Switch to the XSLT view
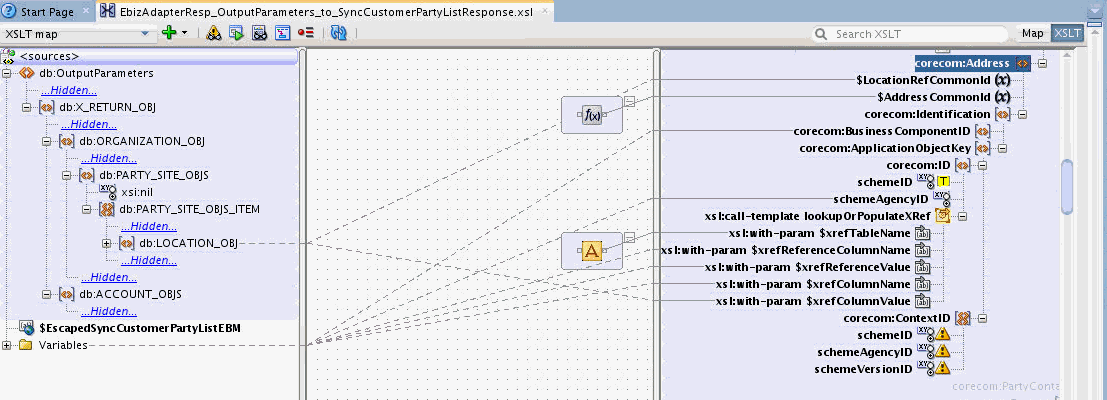Screen dimensions: 1107x400 (x=1066, y=33)
